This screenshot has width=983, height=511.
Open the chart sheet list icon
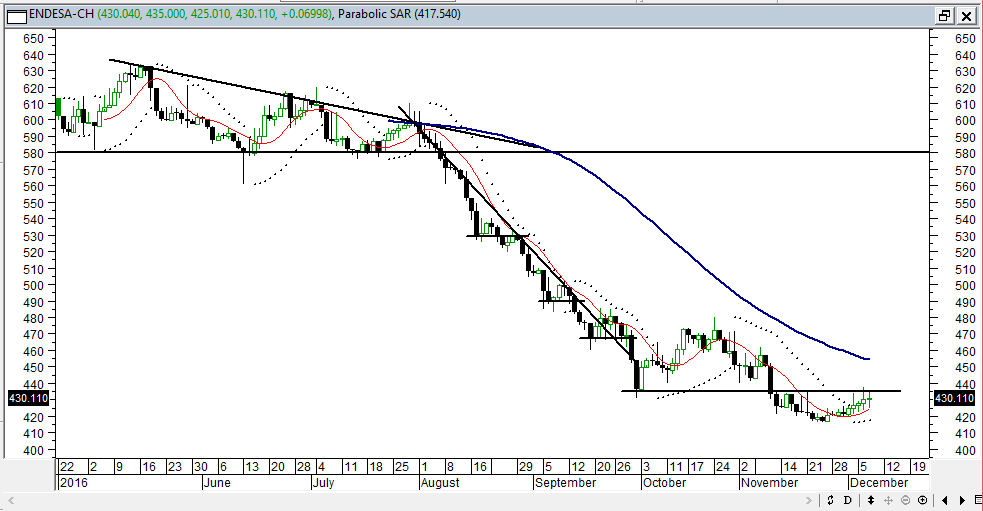click(979, 500)
